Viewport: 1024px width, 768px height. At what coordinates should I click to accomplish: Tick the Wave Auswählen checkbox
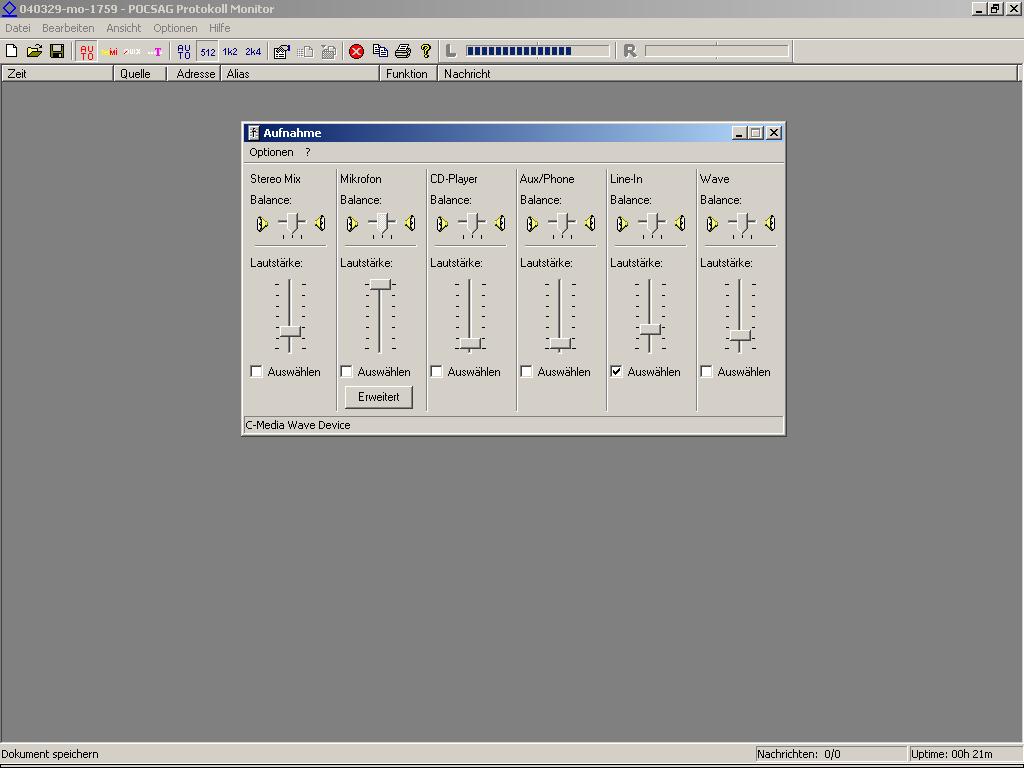707,372
